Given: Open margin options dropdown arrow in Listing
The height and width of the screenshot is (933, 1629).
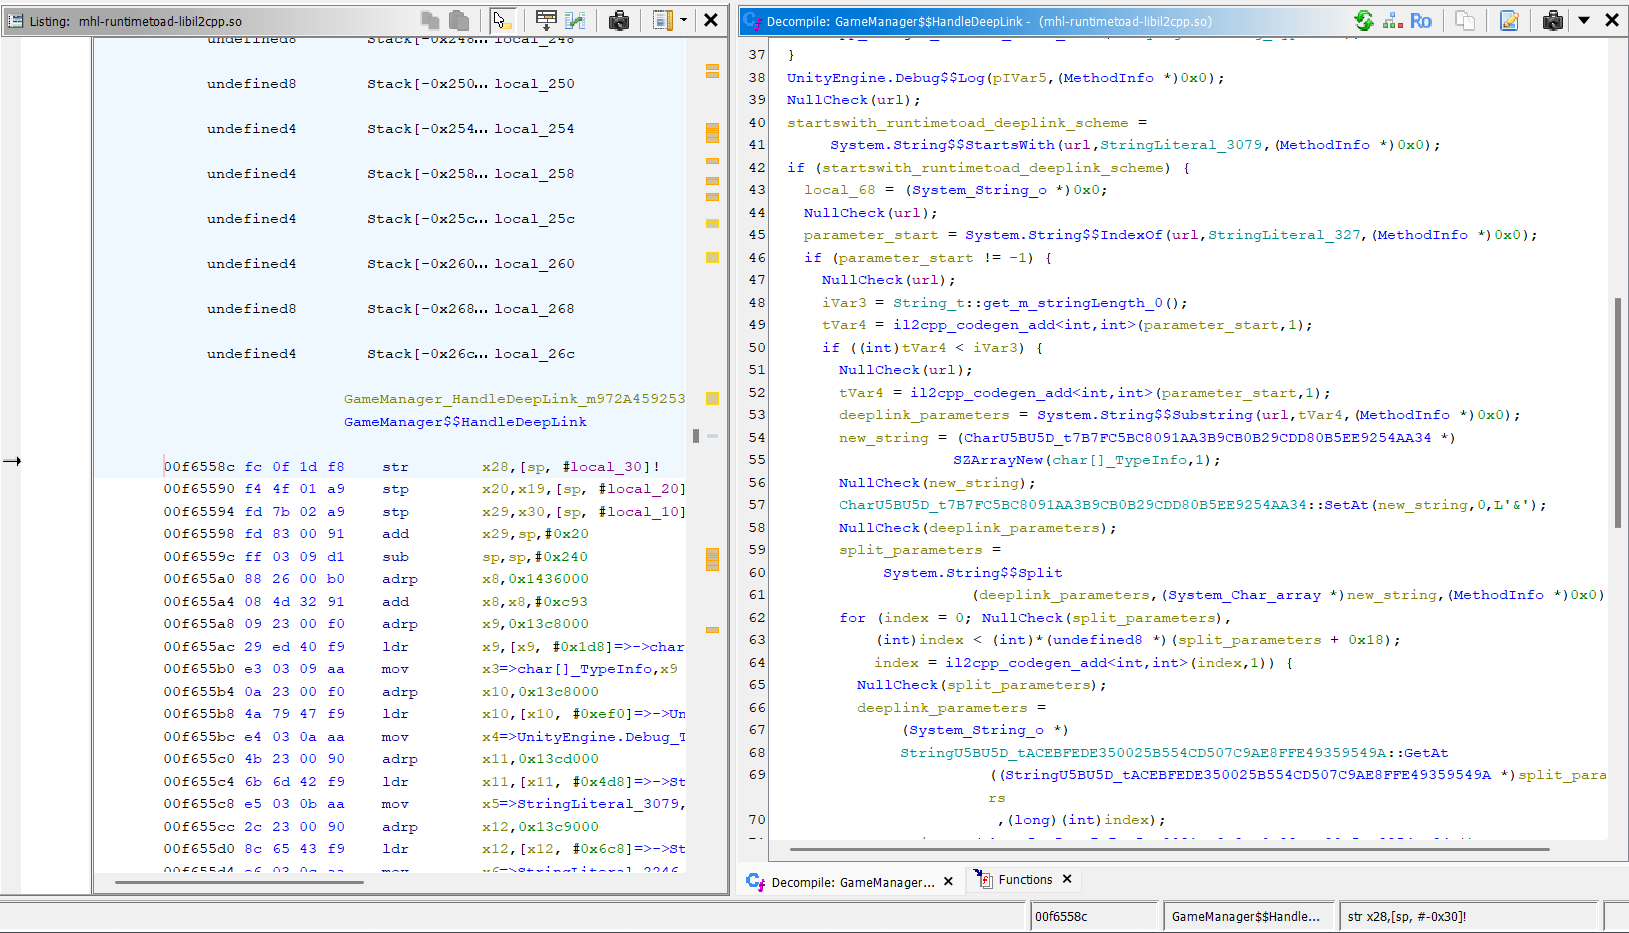Looking at the screenshot, I should (684, 20).
